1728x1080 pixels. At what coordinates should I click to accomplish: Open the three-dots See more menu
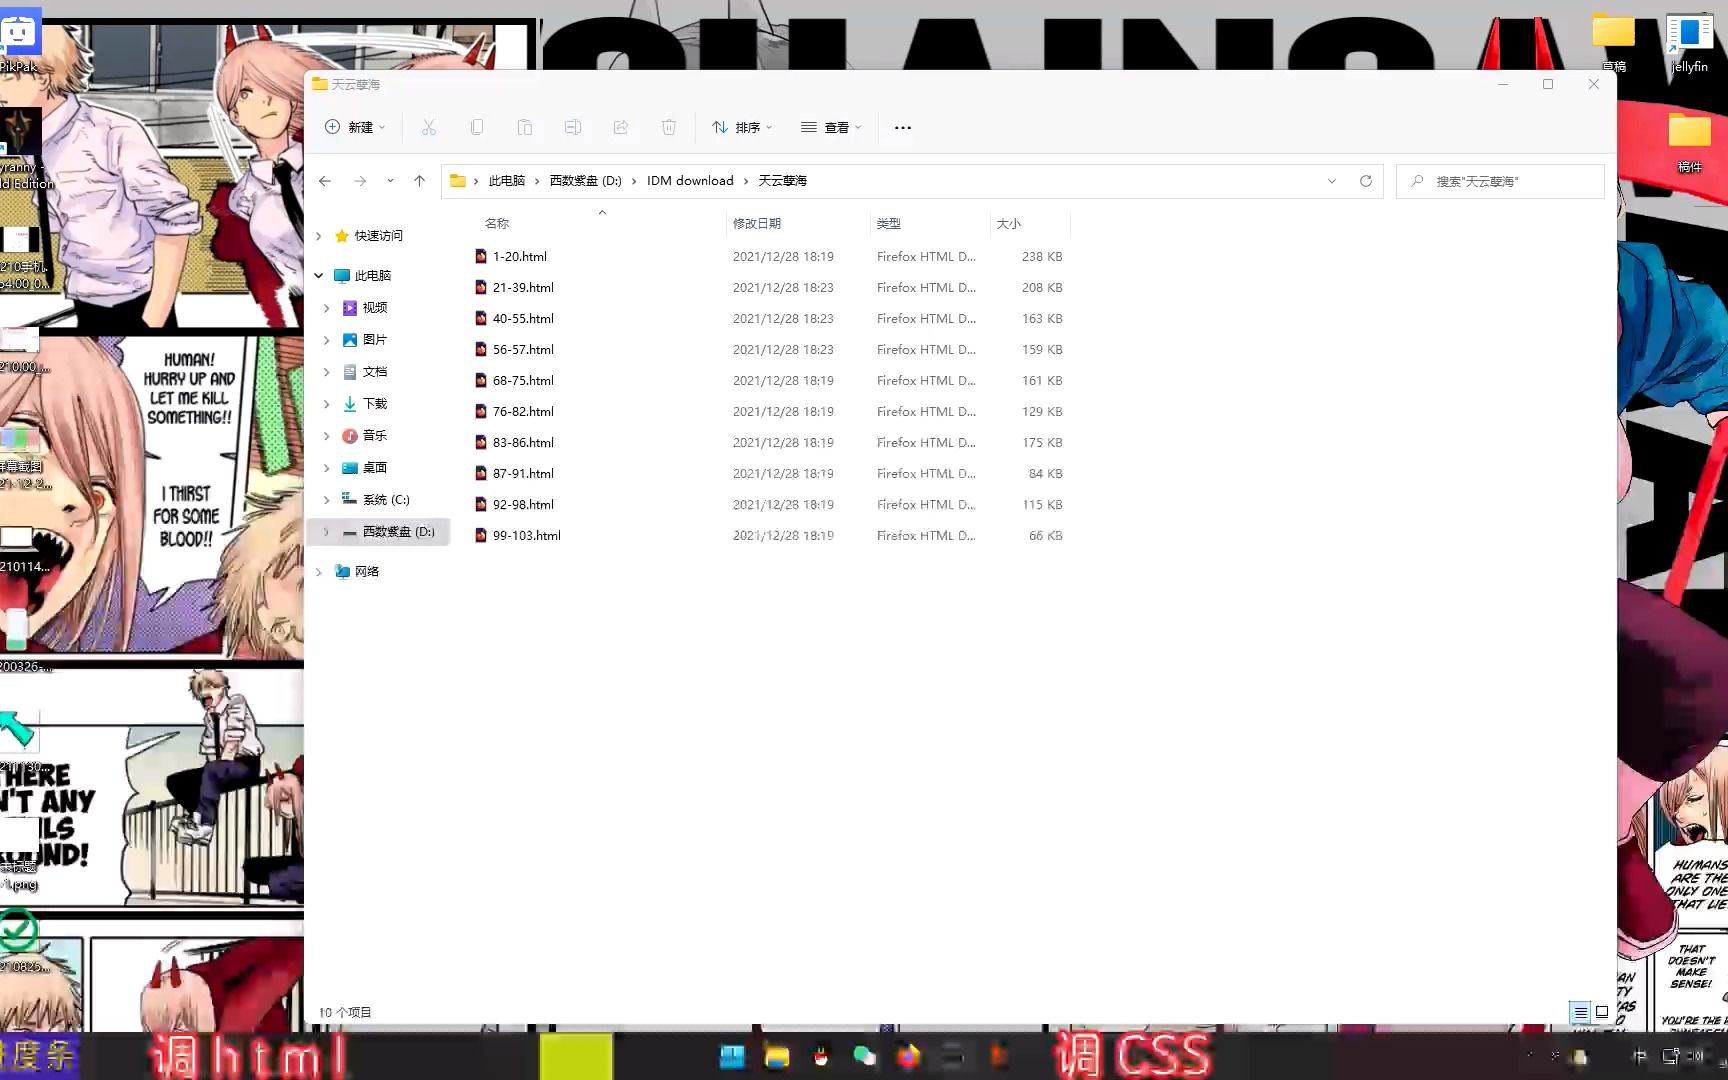(x=903, y=127)
